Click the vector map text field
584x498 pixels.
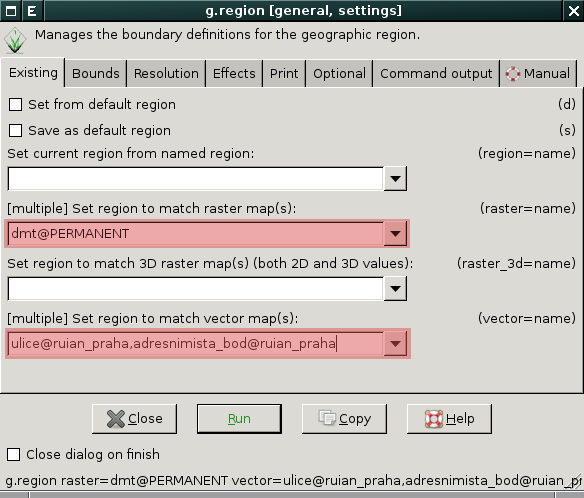[x=196, y=343]
